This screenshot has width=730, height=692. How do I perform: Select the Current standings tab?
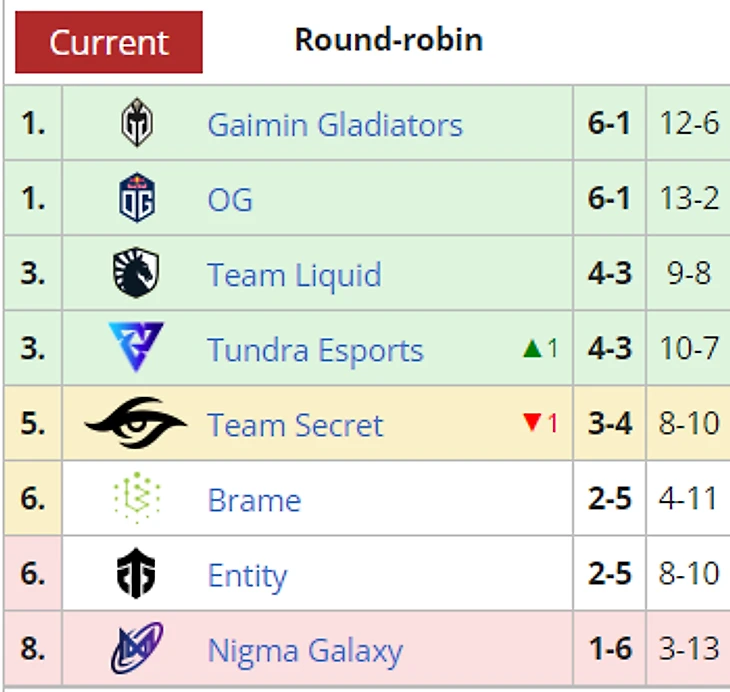coord(109,42)
